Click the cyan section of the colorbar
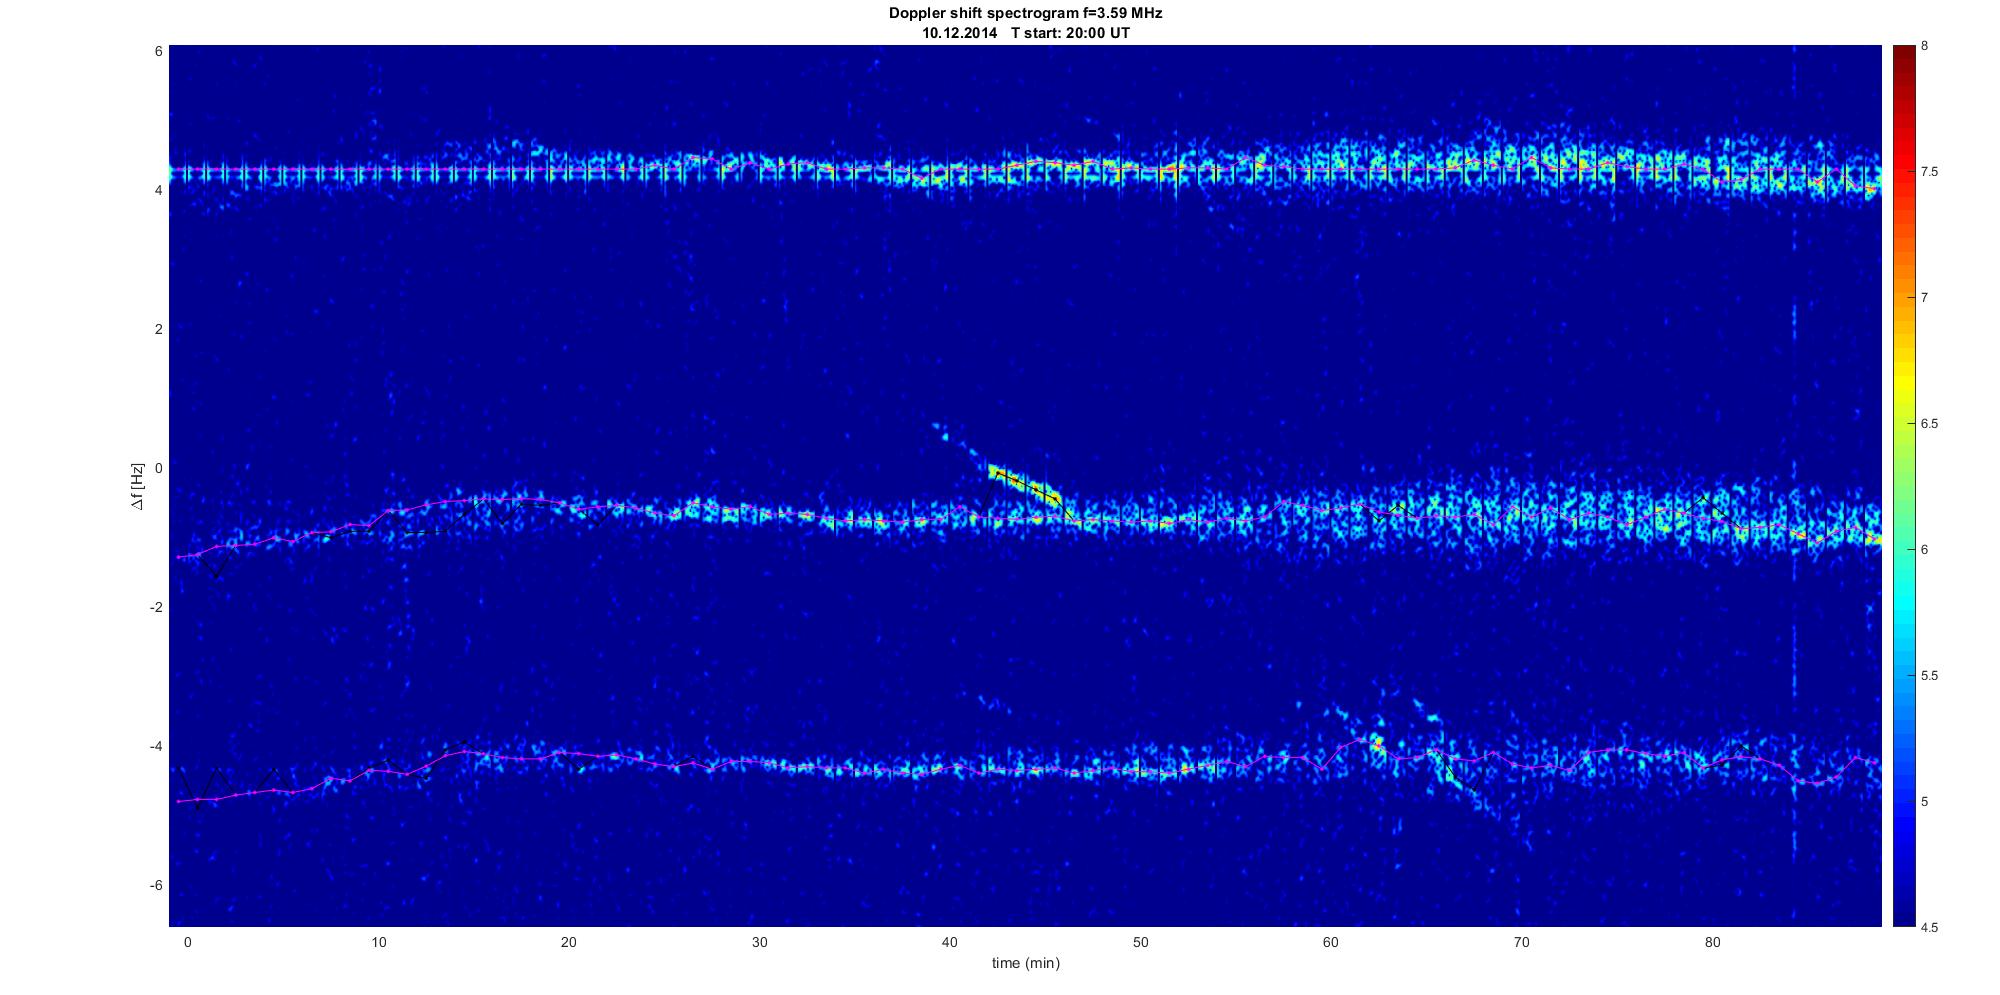2000x995 pixels. (1903, 600)
